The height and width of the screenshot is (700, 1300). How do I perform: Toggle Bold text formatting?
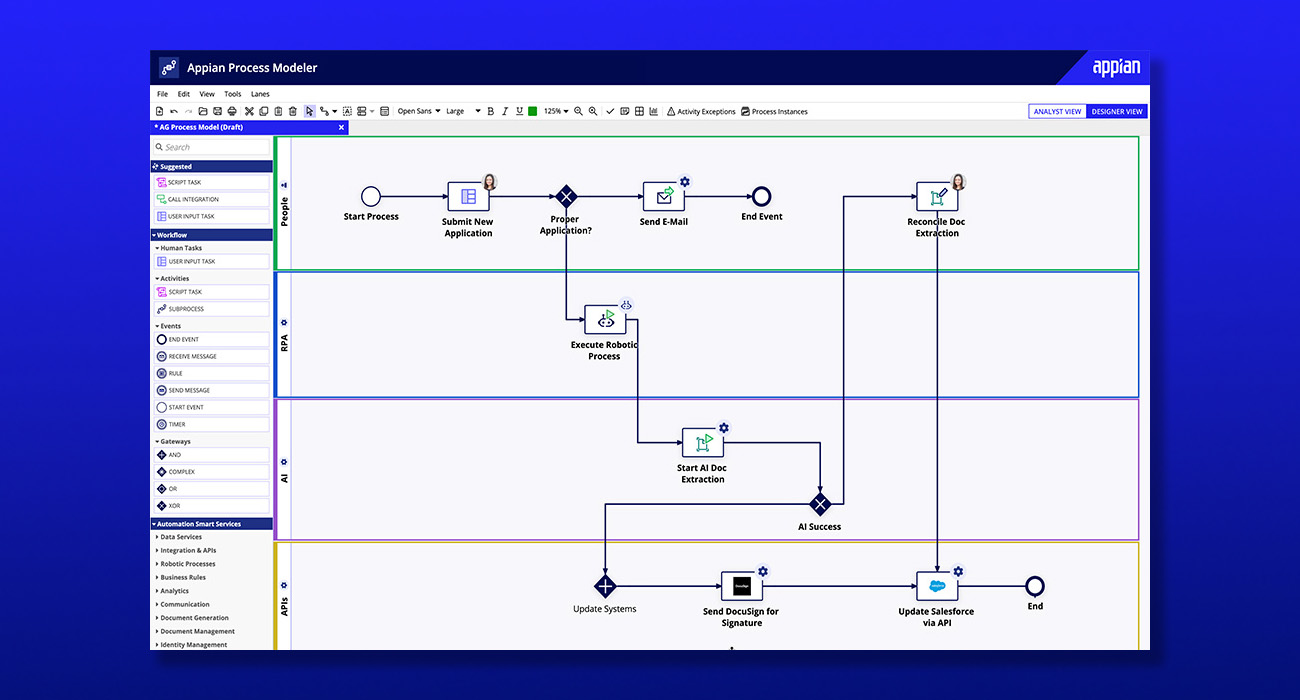(x=490, y=111)
